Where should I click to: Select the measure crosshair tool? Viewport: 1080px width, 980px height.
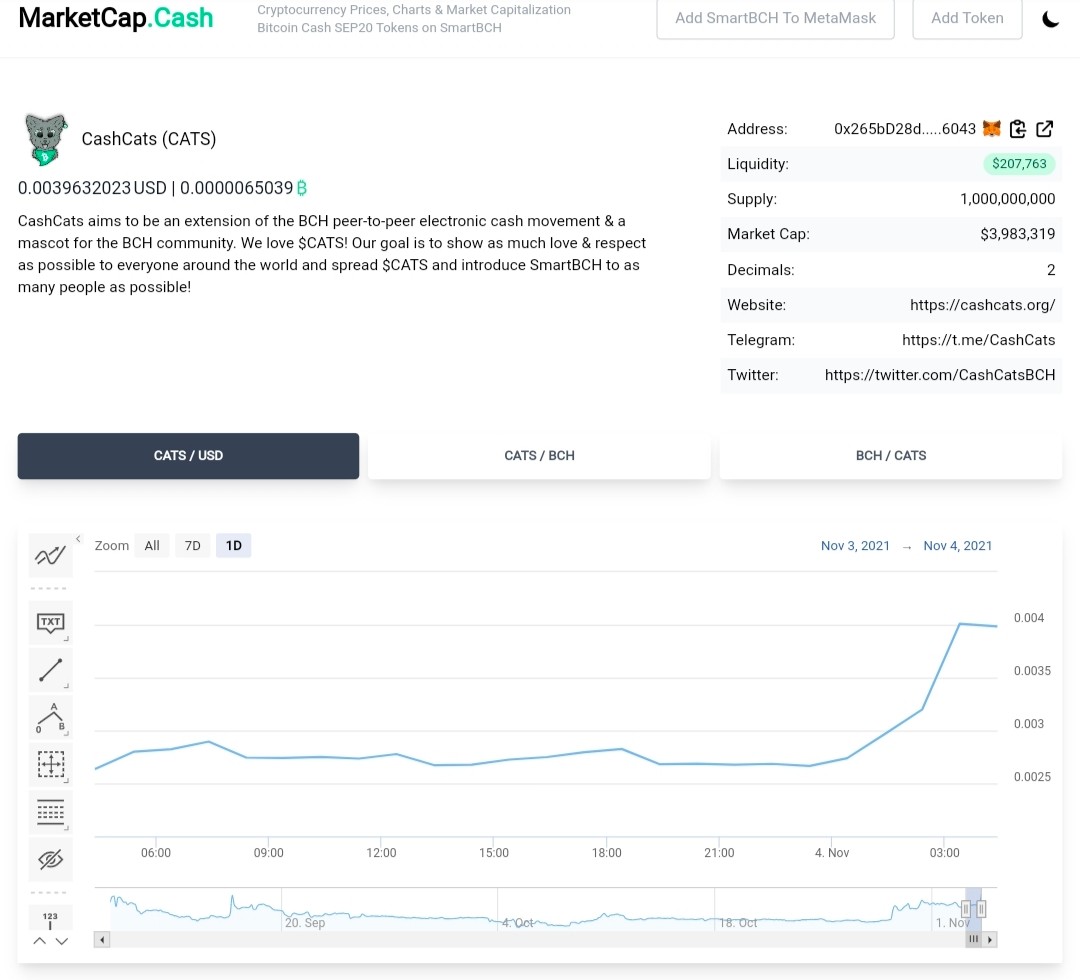[x=50, y=764]
